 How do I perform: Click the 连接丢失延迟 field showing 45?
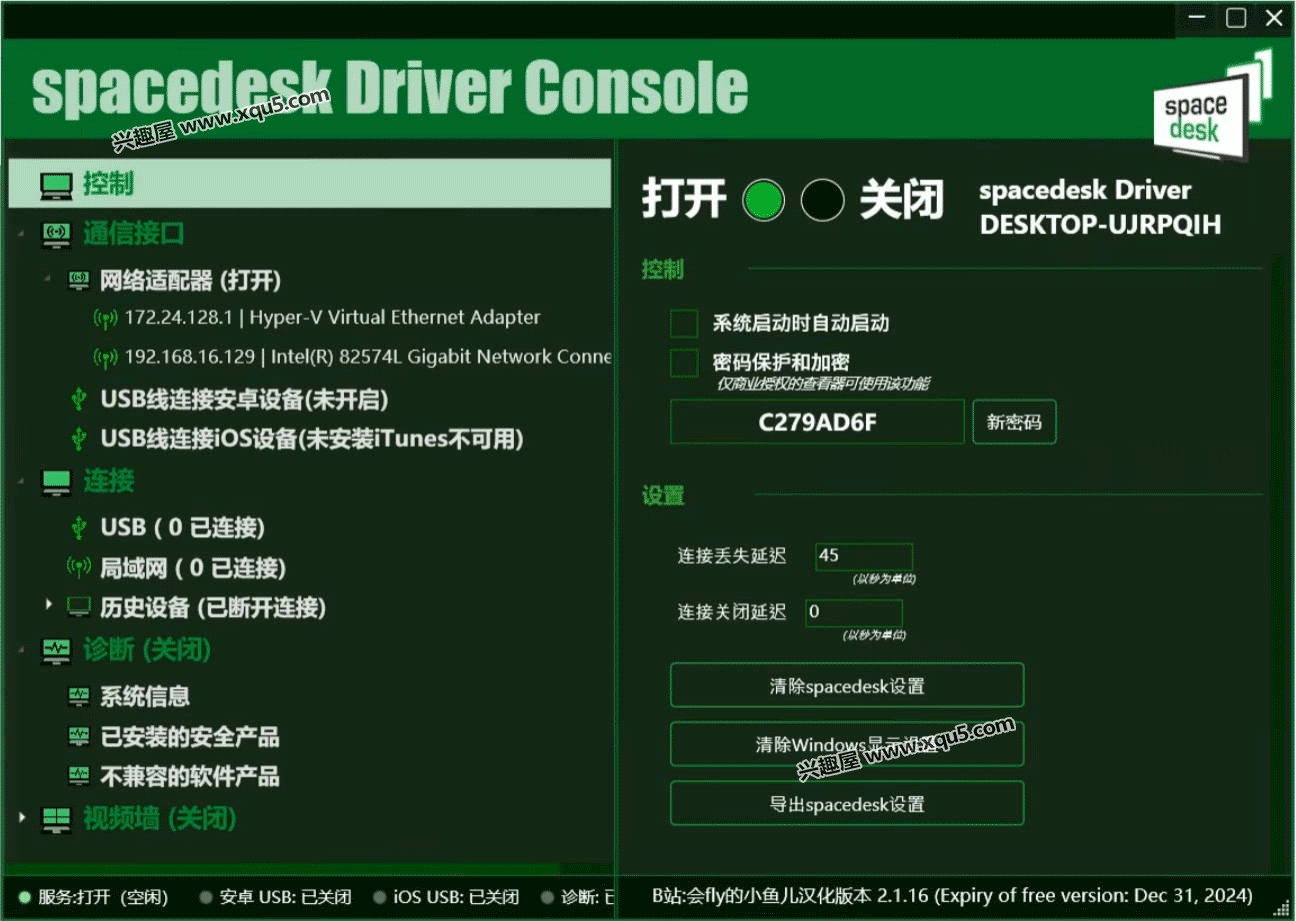[864, 556]
